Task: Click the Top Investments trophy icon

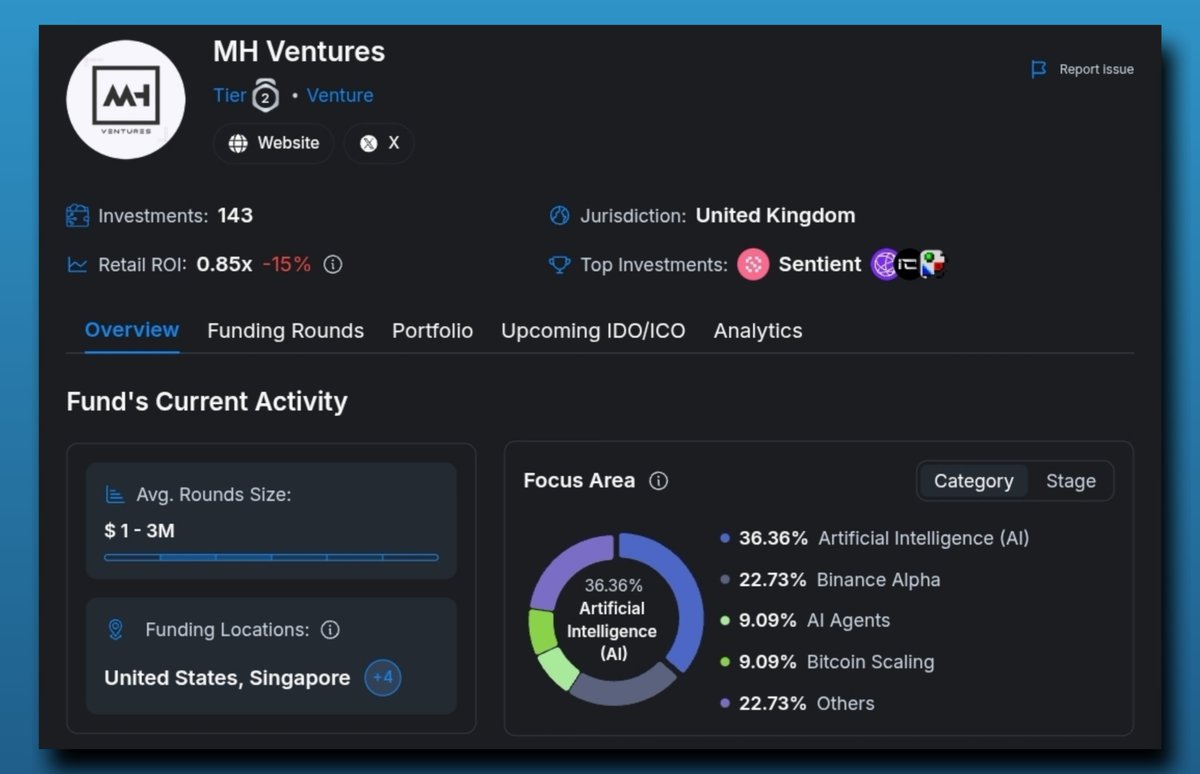Action: [560, 265]
